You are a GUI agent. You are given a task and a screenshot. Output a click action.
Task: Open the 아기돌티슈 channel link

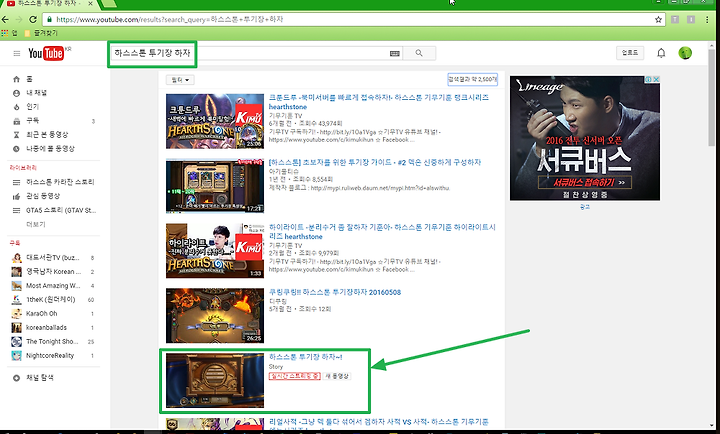click(283, 171)
